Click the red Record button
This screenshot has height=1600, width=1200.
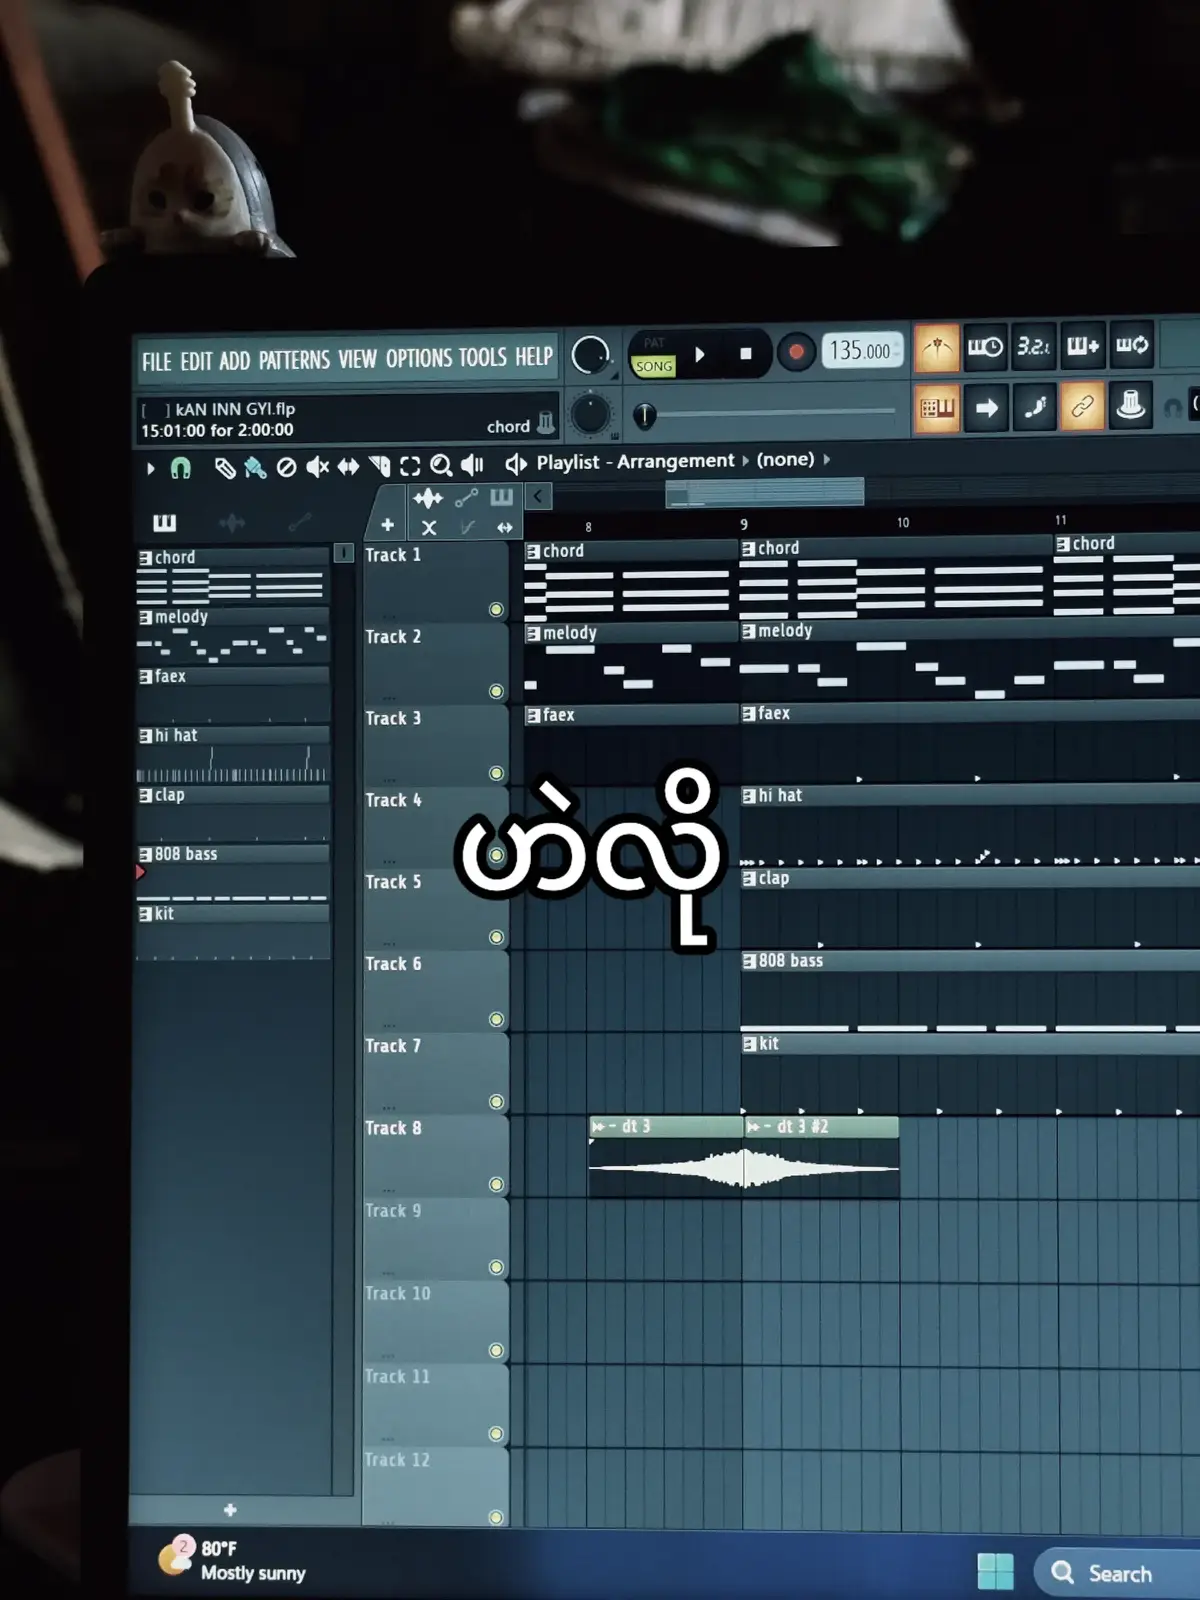click(x=796, y=352)
